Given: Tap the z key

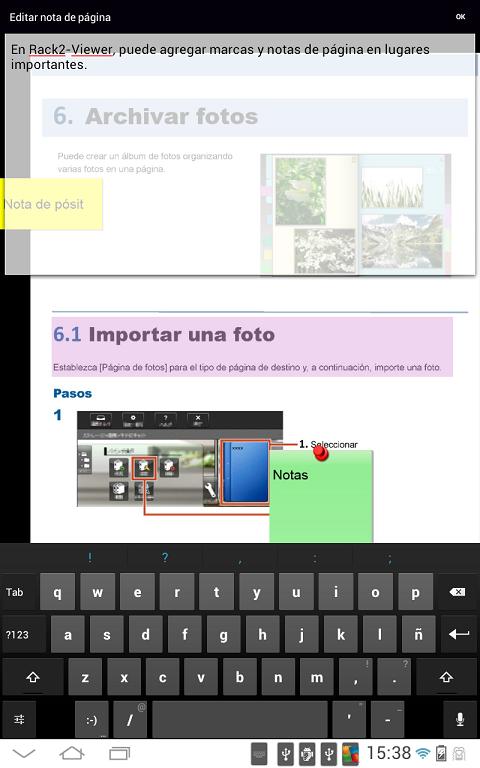Looking at the screenshot, I should tap(85, 677).
